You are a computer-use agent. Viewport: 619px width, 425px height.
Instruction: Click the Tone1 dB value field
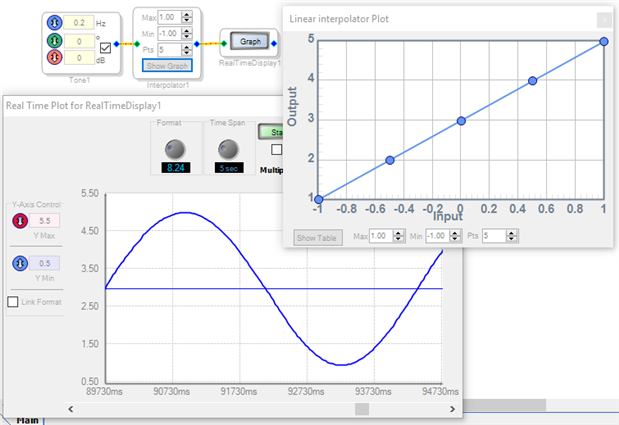(x=79, y=58)
